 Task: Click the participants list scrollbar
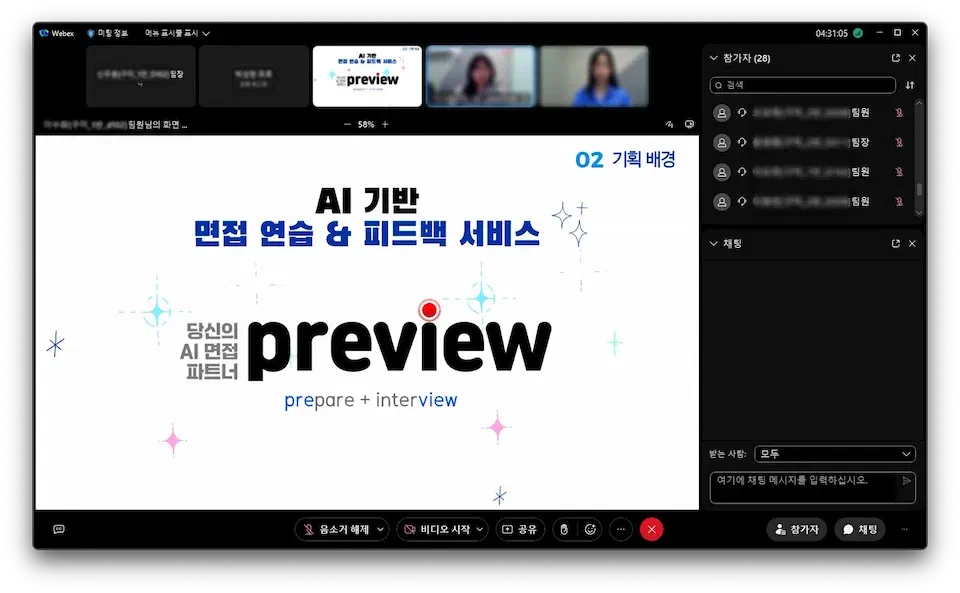tap(919, 188)
